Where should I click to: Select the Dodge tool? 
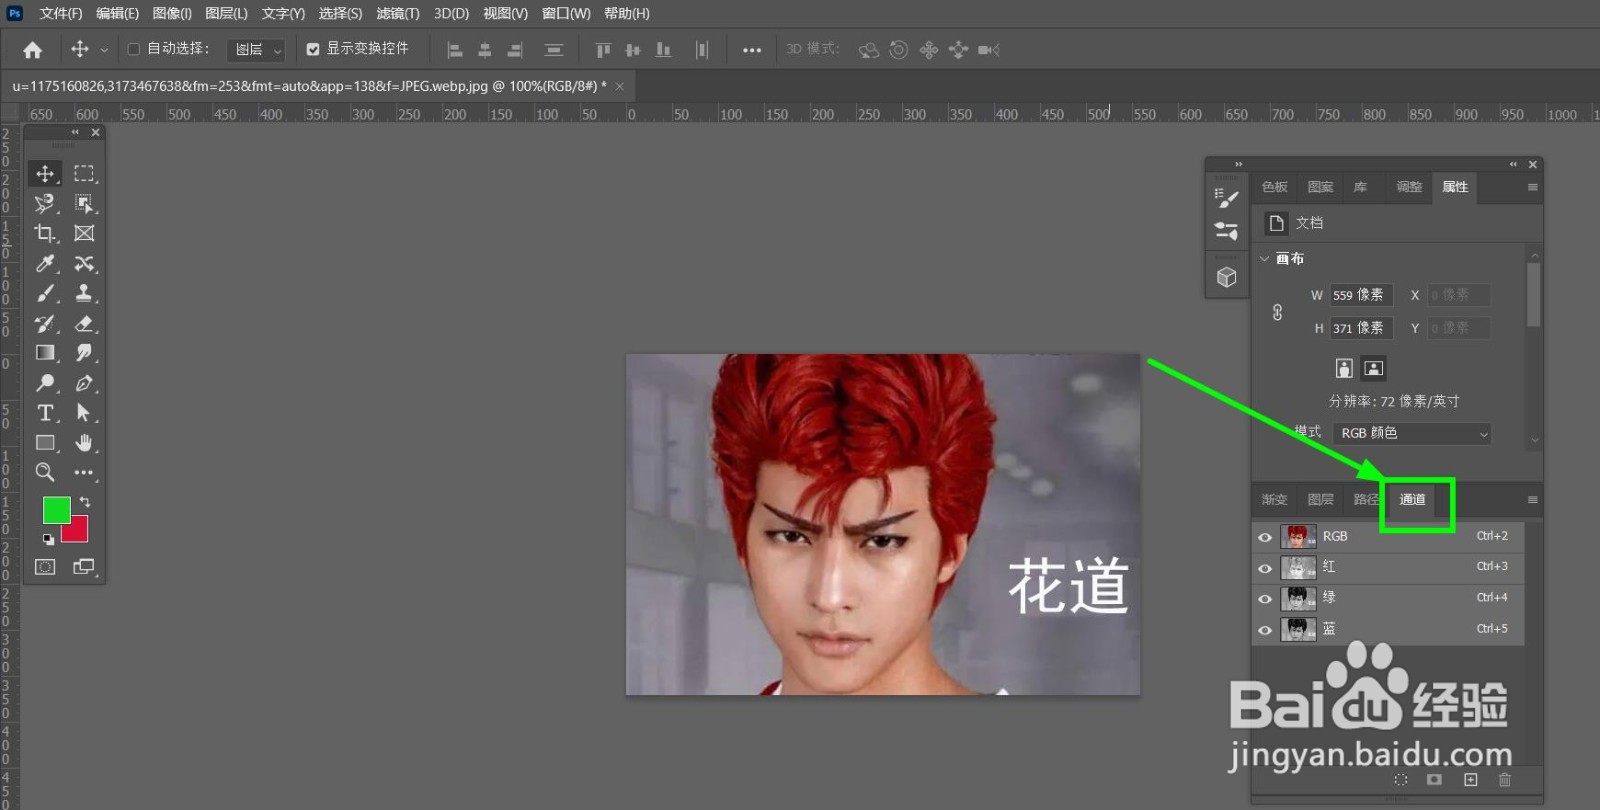45,382
